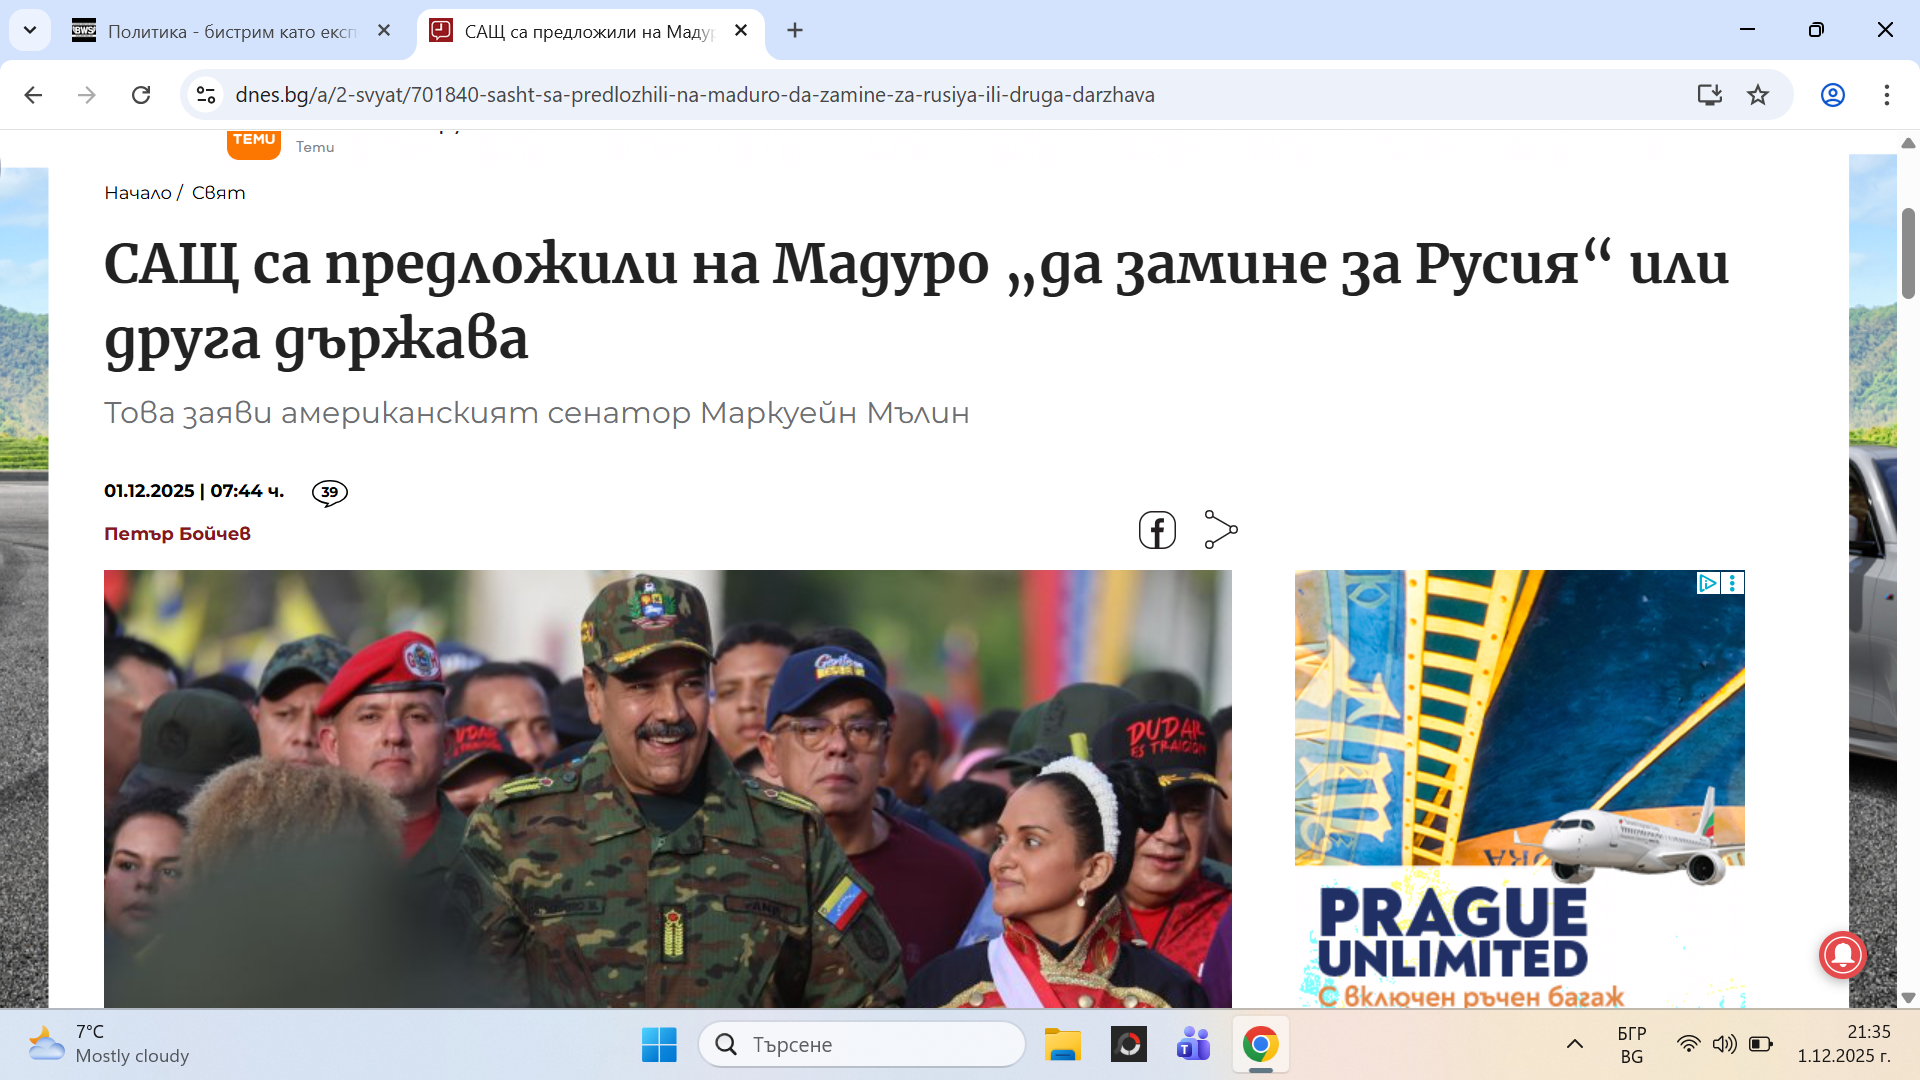This screenshot has width=1920, height=1080.
Task: Go to Свят breadcrumb section
Action: 218,193
